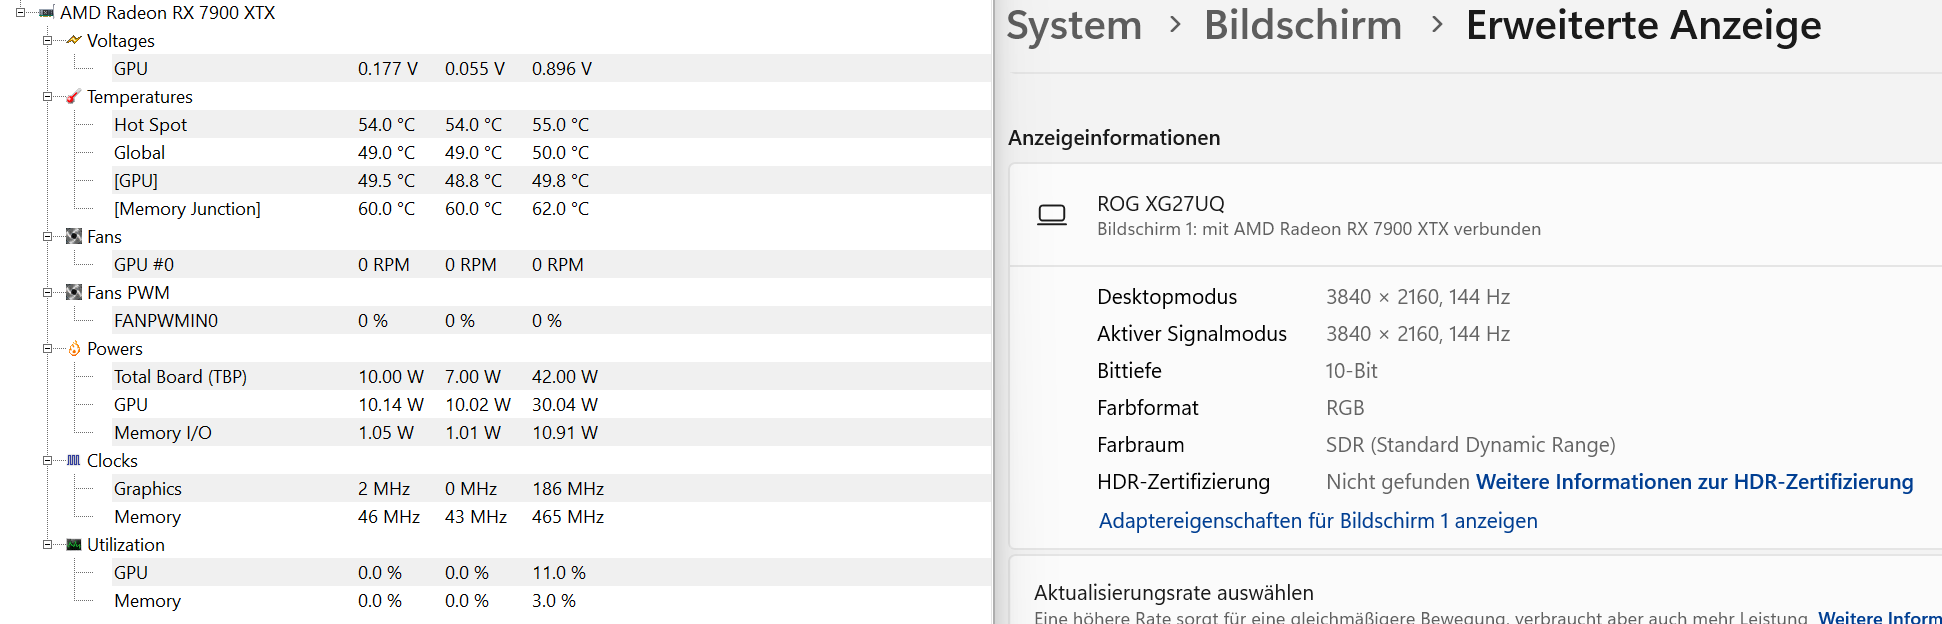Screen dimensions: 1942x624
Task: Click the Voltages category label
Action: tap(121, 41)
